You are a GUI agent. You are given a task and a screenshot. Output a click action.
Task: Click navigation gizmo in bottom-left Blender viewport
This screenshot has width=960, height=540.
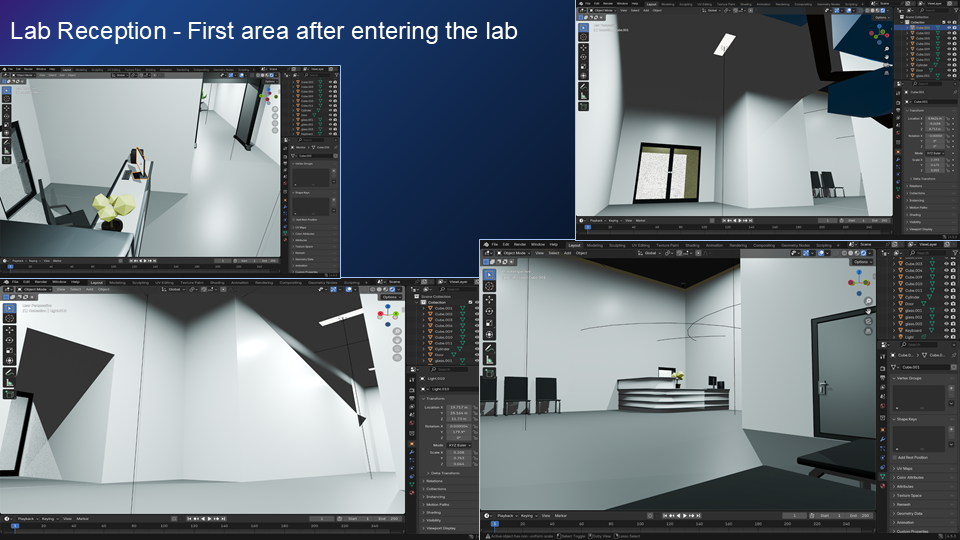[388, 315]
